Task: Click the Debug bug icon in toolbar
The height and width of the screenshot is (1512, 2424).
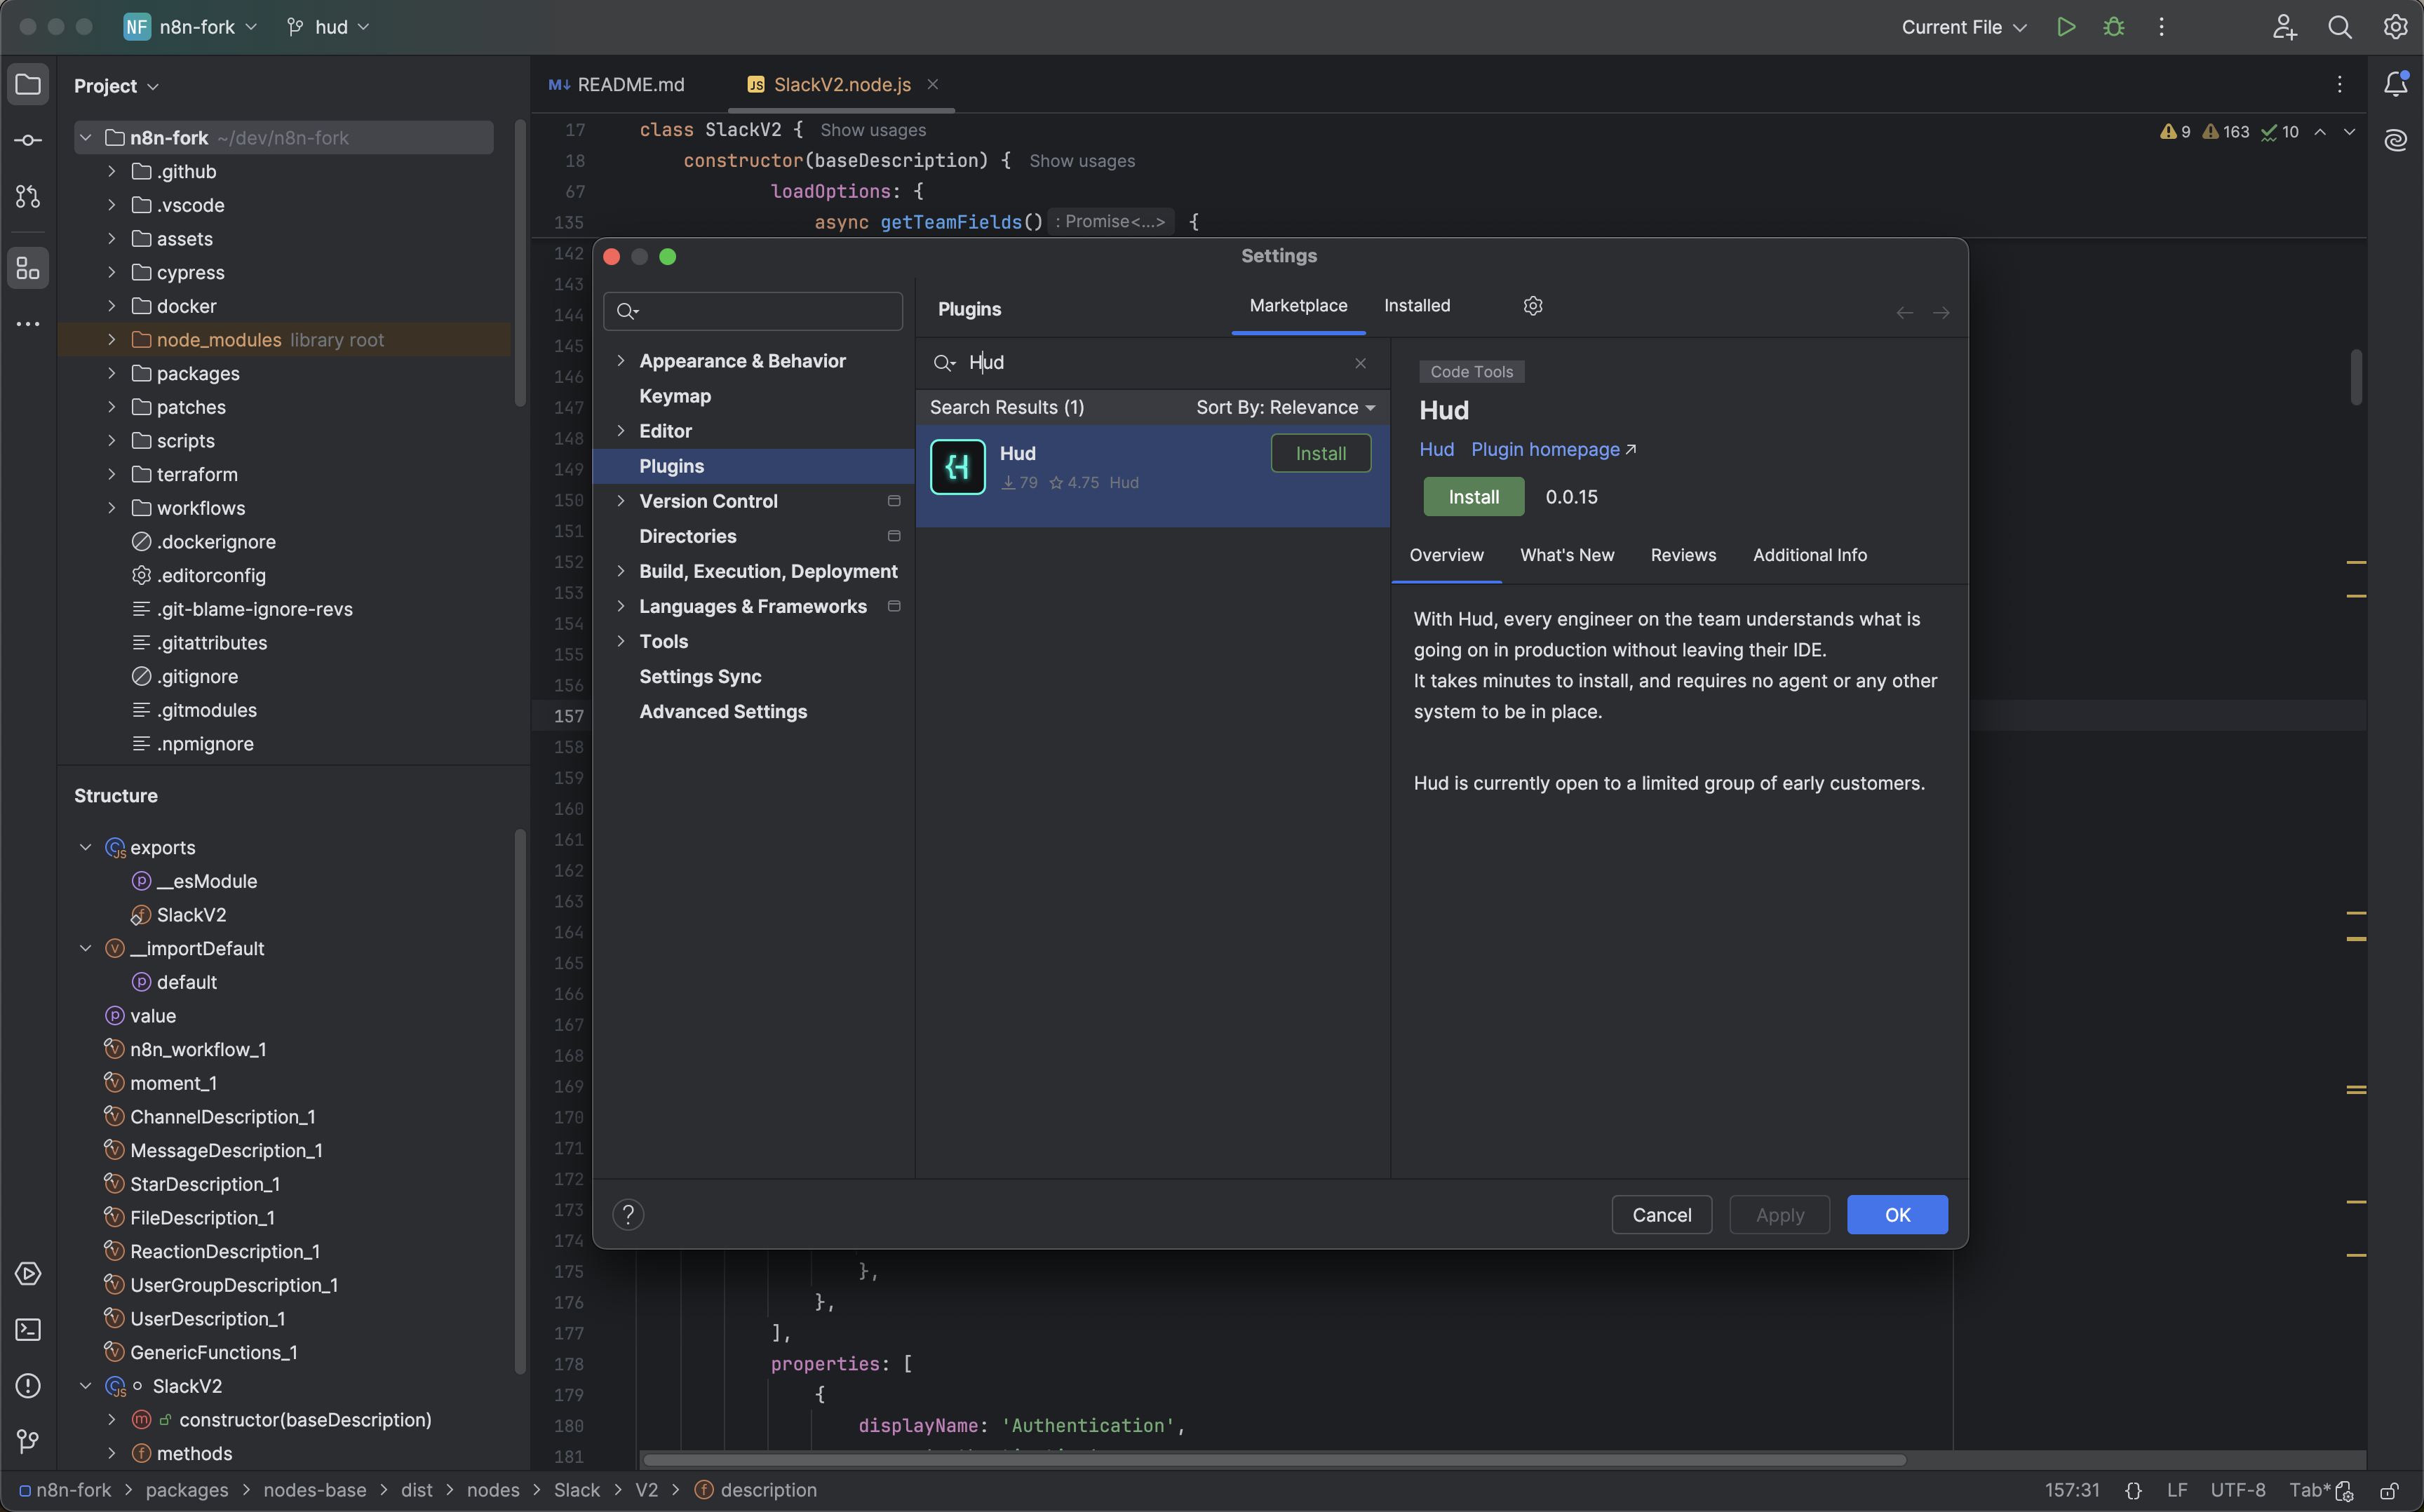Action: pos(2114,27)
